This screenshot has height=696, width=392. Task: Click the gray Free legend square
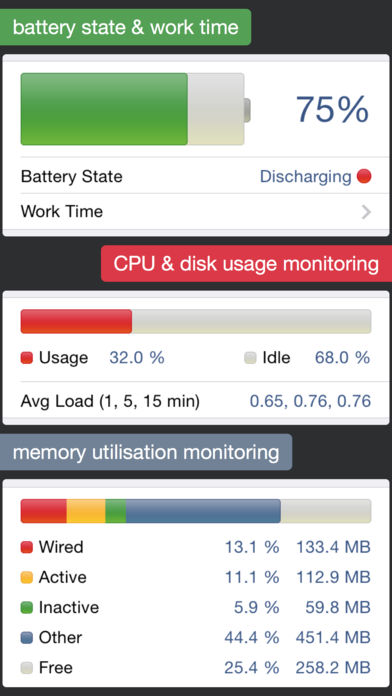coord(27,668)
